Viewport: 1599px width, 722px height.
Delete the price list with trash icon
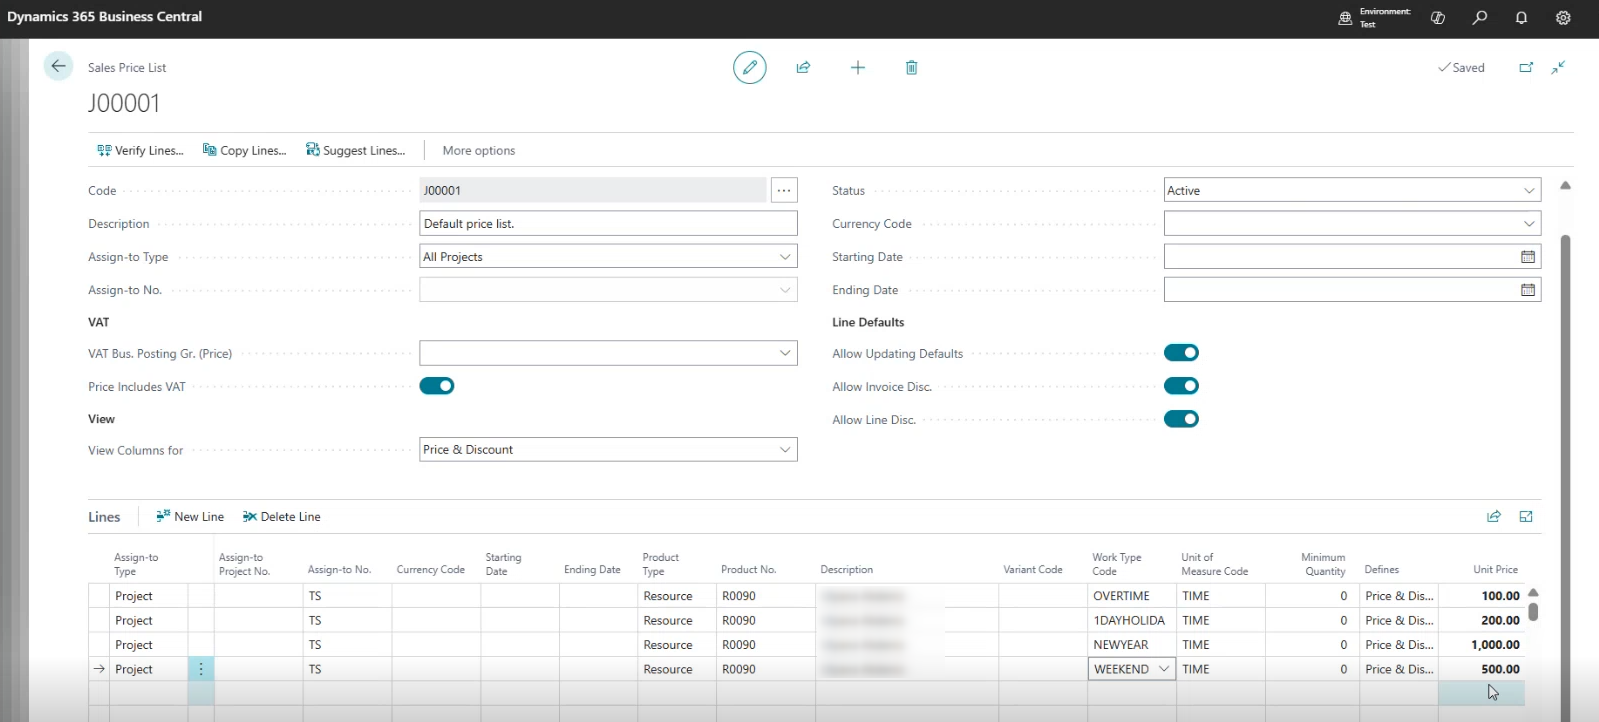coord(912,67)
